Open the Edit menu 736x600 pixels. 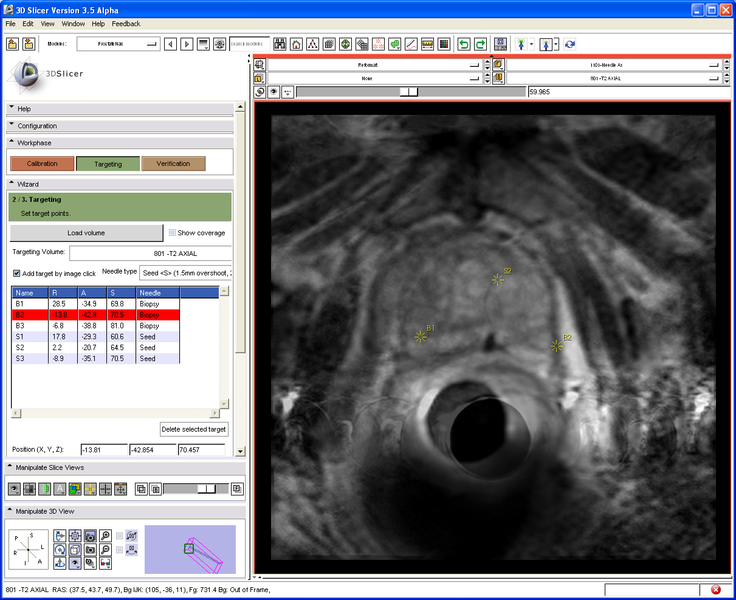28,23
